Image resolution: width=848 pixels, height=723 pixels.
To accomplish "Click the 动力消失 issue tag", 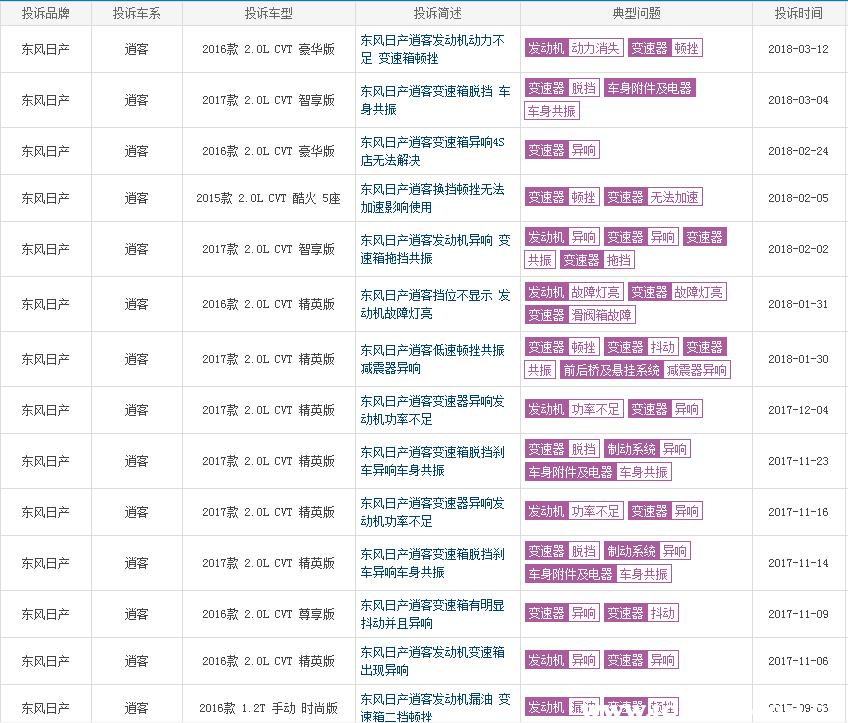I will tap(595, 48).
